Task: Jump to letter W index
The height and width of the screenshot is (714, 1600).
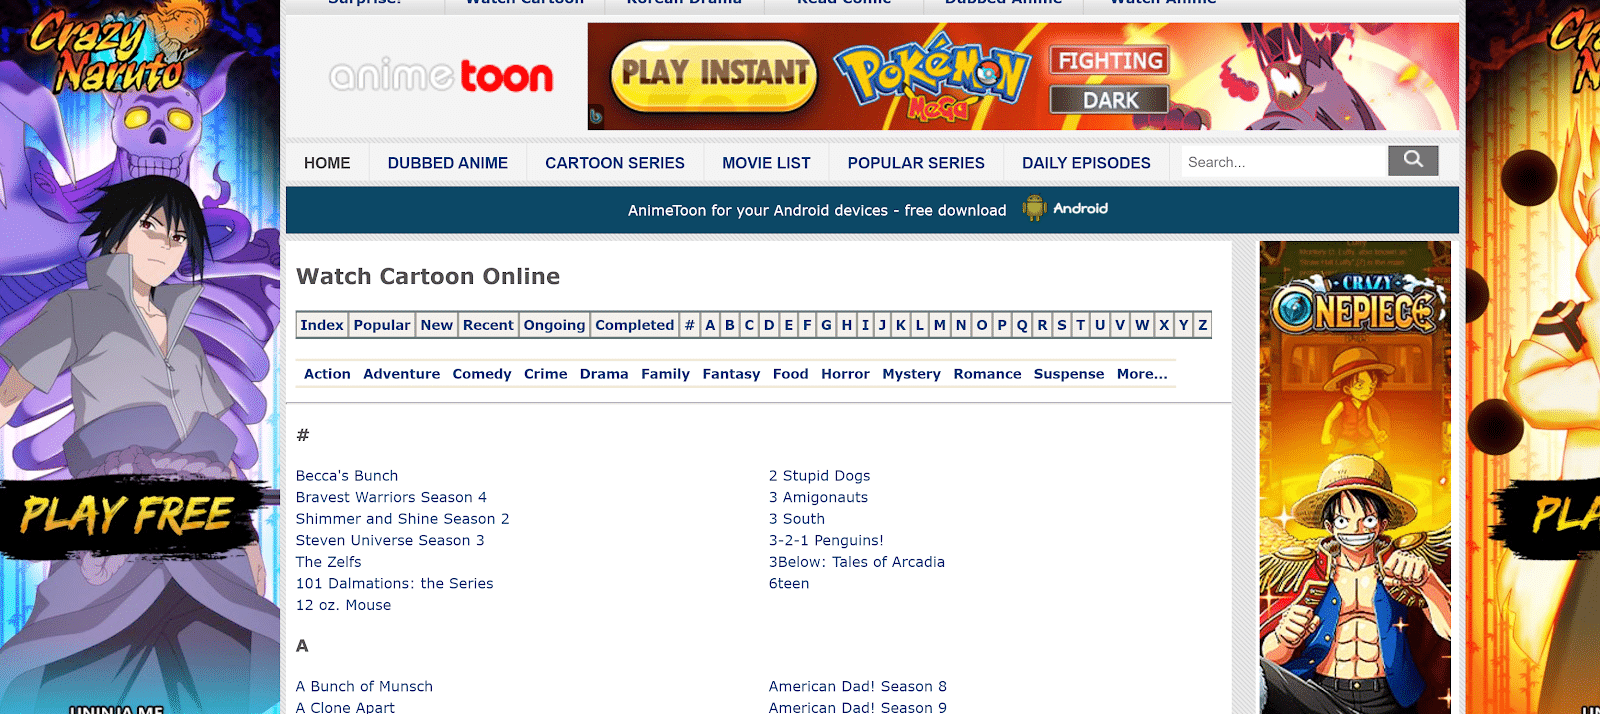Action: 1142,325
